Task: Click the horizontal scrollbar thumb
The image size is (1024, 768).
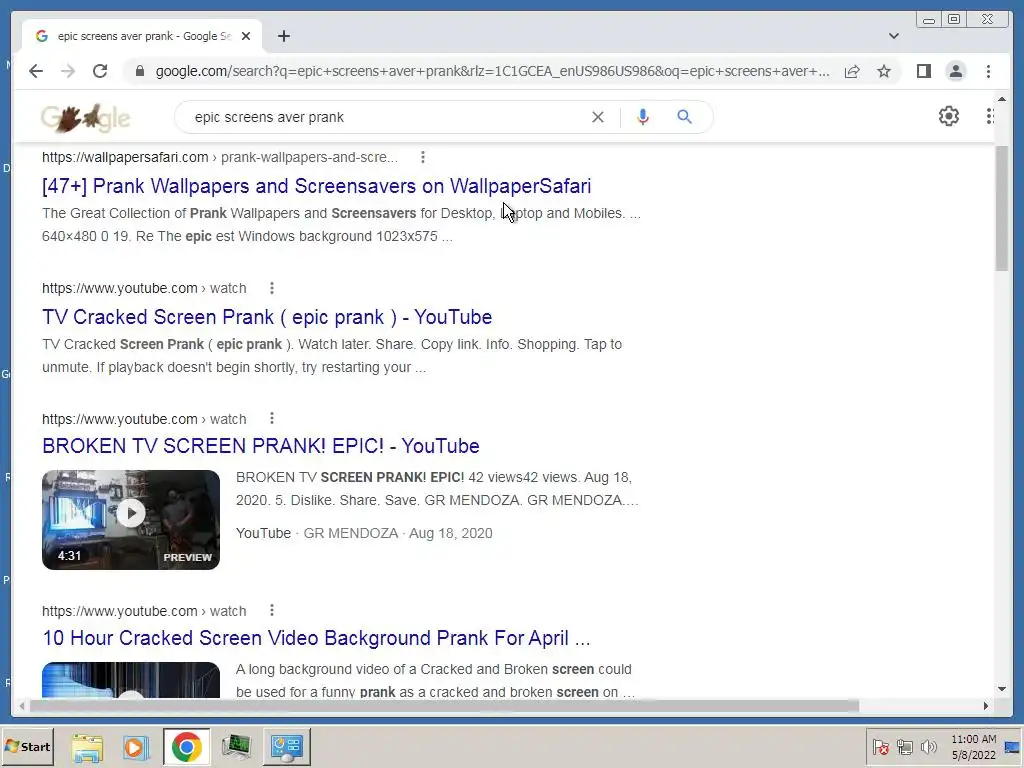Action: 444,705
